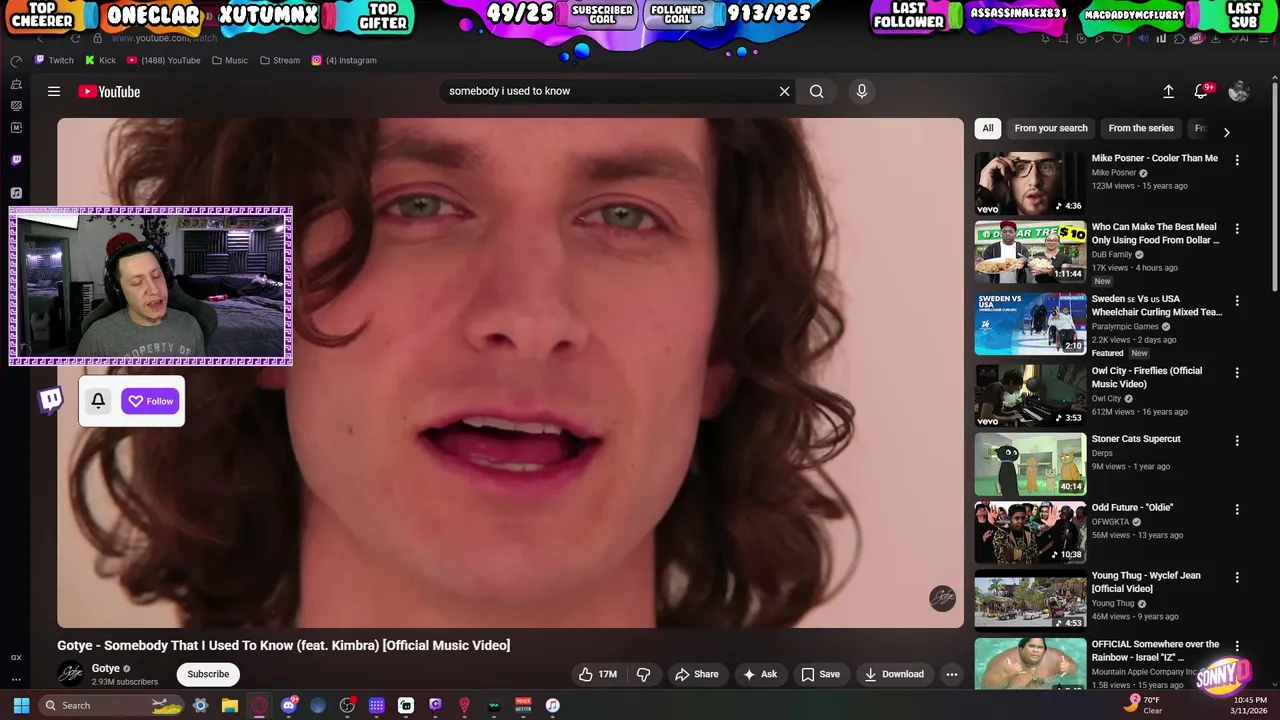1280x720 pixels.
Task: Open File Explorer from taskbar
Action: [229, 705]
